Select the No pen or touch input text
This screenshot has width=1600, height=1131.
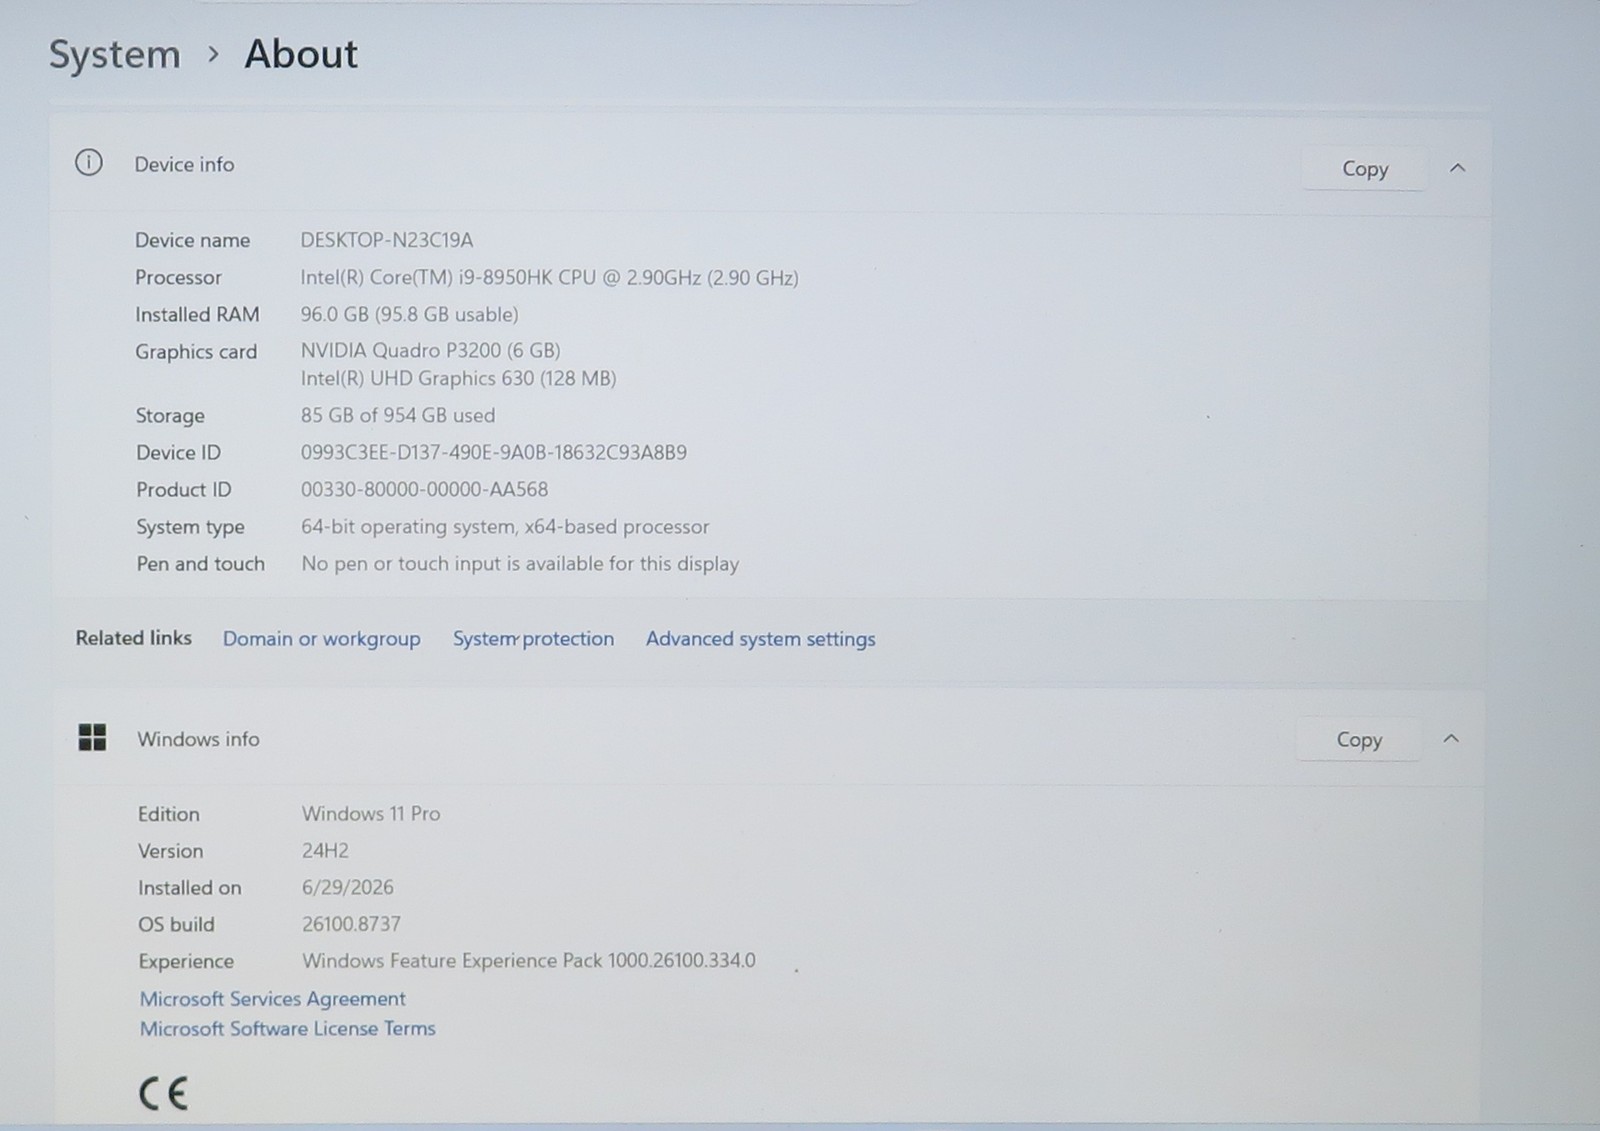click(520, 563)
